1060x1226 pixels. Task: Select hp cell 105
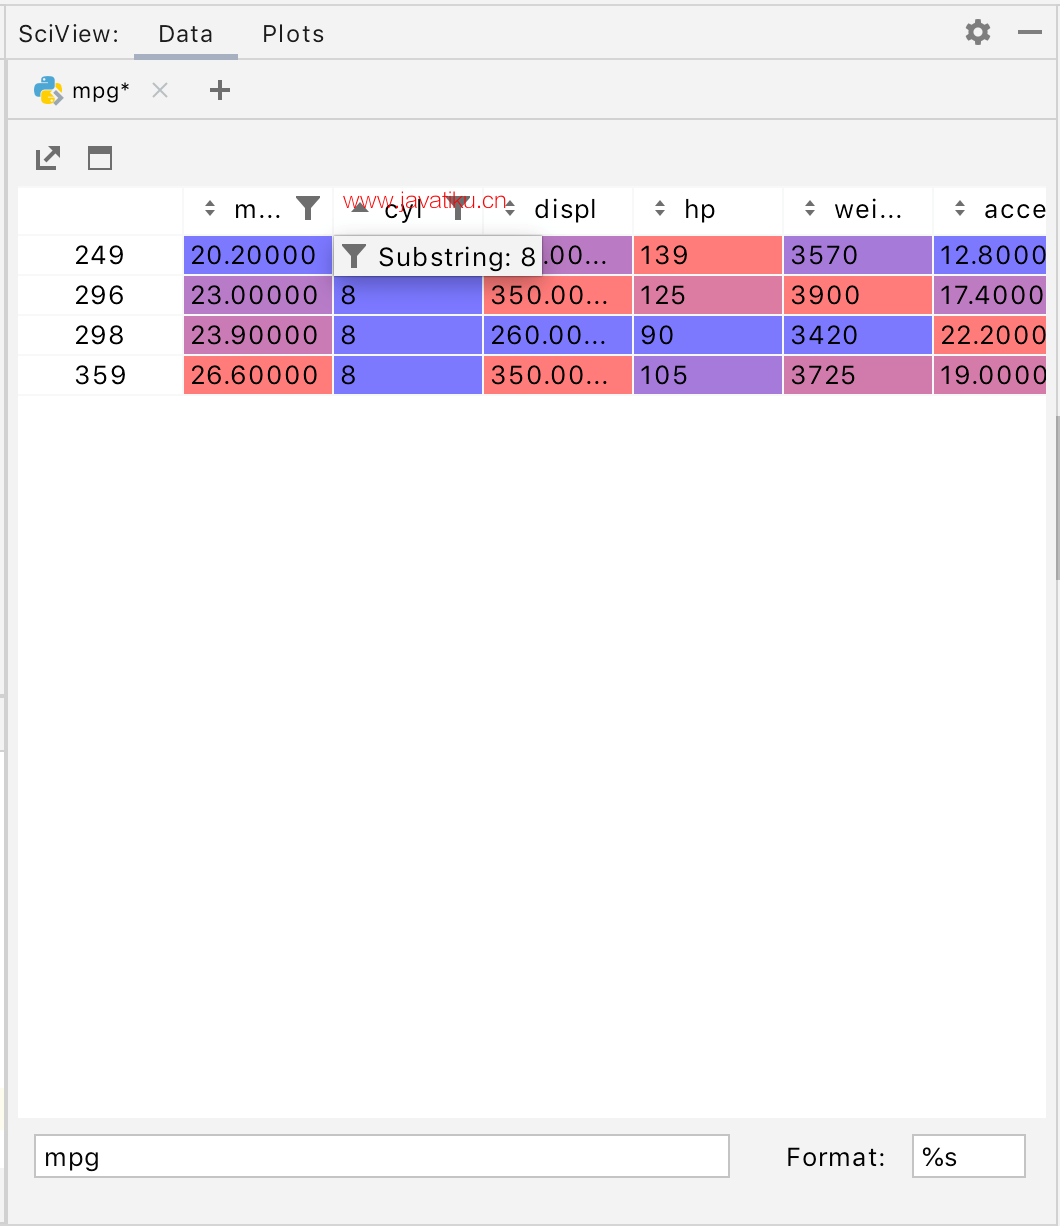pos(708,375)
